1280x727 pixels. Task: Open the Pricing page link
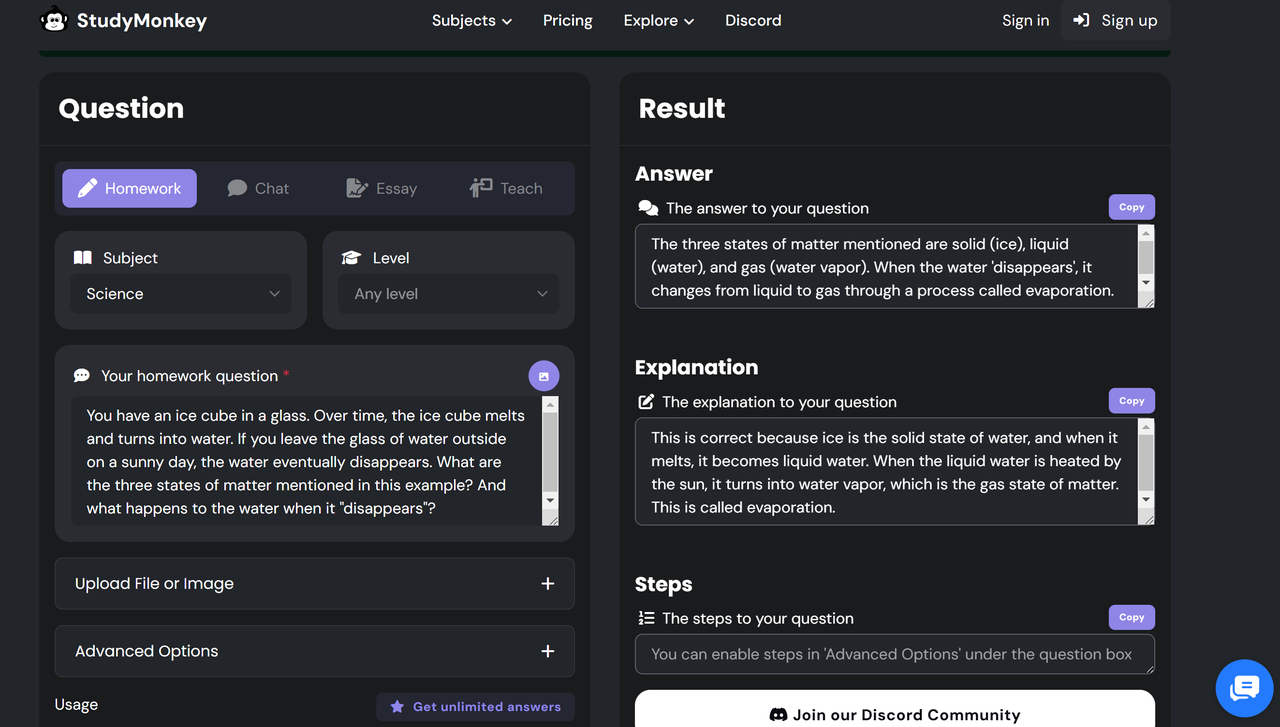point(567,20)
